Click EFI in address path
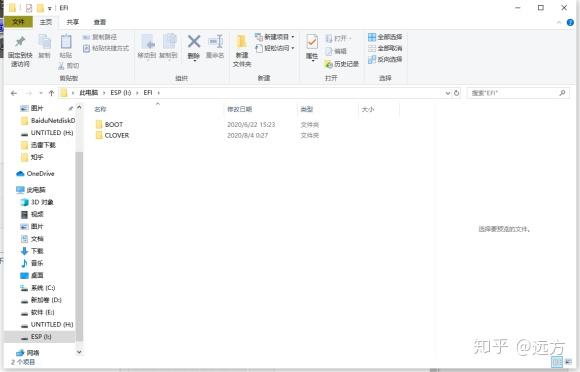 coord(148,92)
